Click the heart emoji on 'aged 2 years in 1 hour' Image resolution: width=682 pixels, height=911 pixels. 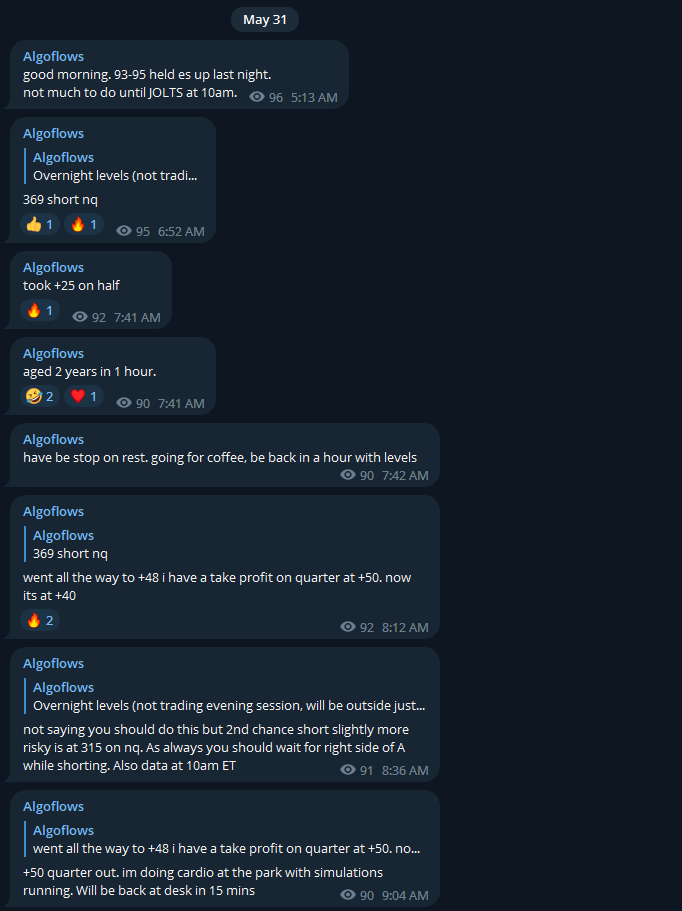tap(83, 396)
